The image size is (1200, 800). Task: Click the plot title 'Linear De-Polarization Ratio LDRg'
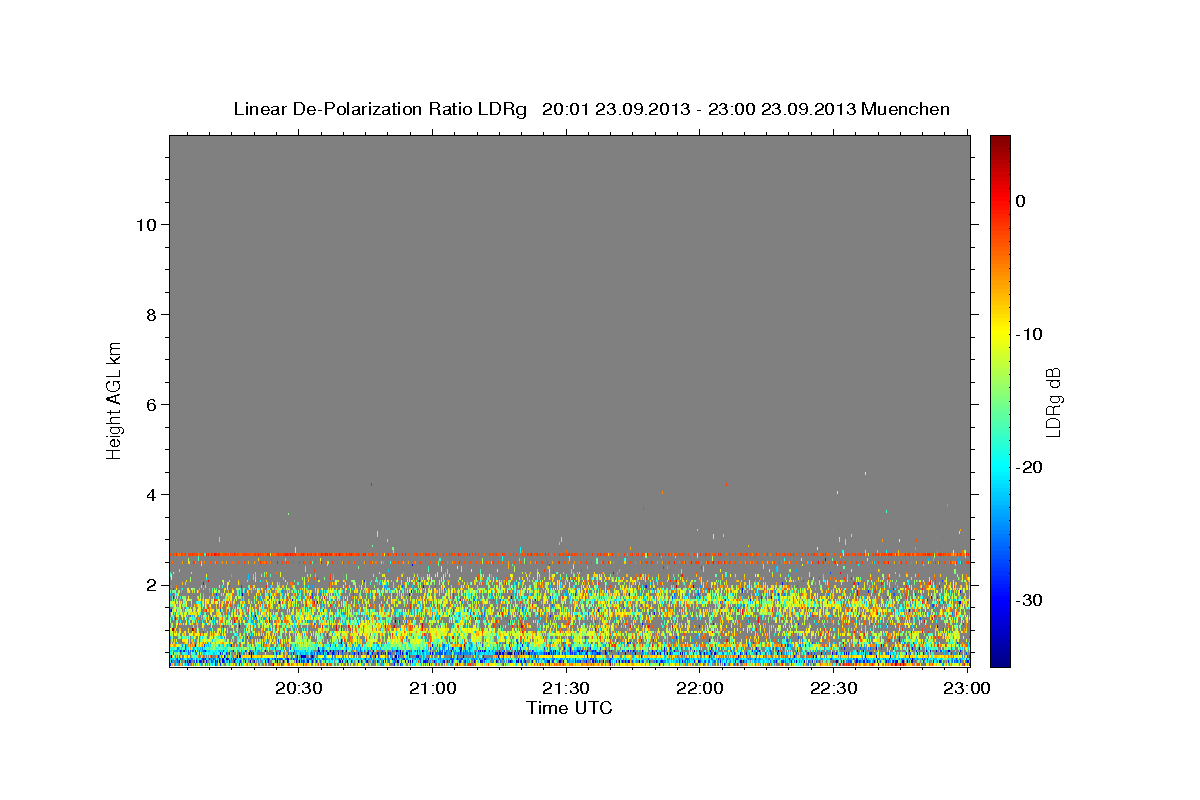click(x=380, y=109)
